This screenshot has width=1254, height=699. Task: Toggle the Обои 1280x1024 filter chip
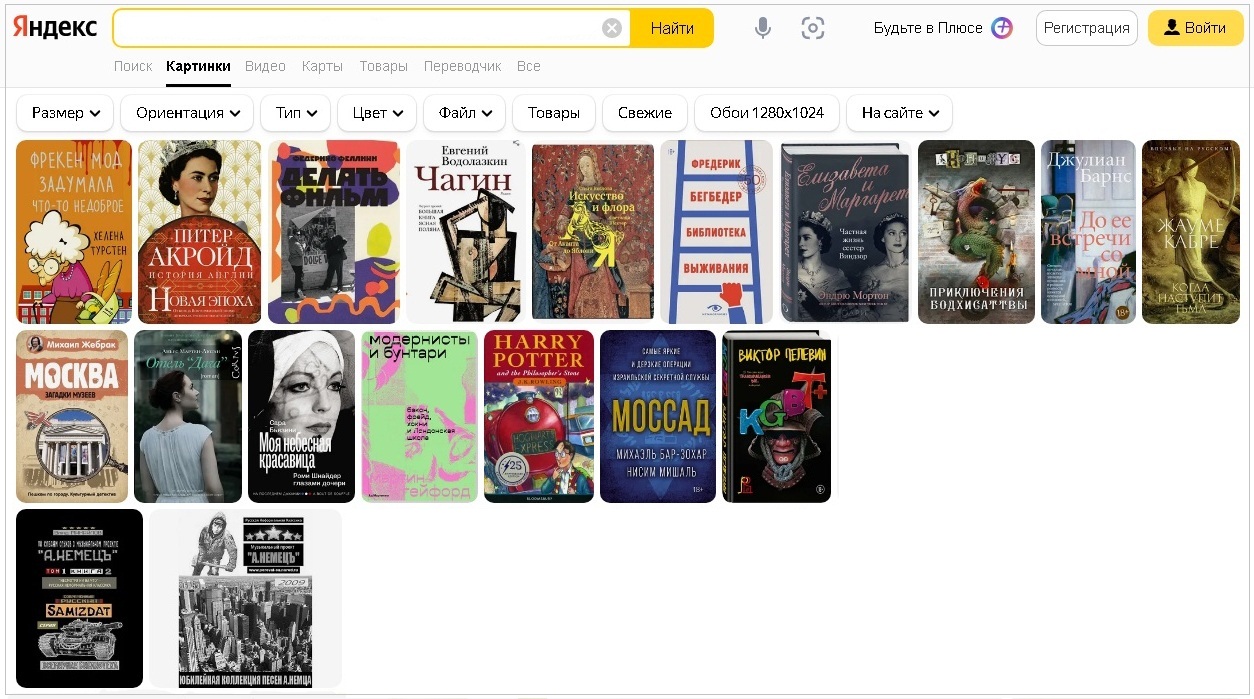767,113
